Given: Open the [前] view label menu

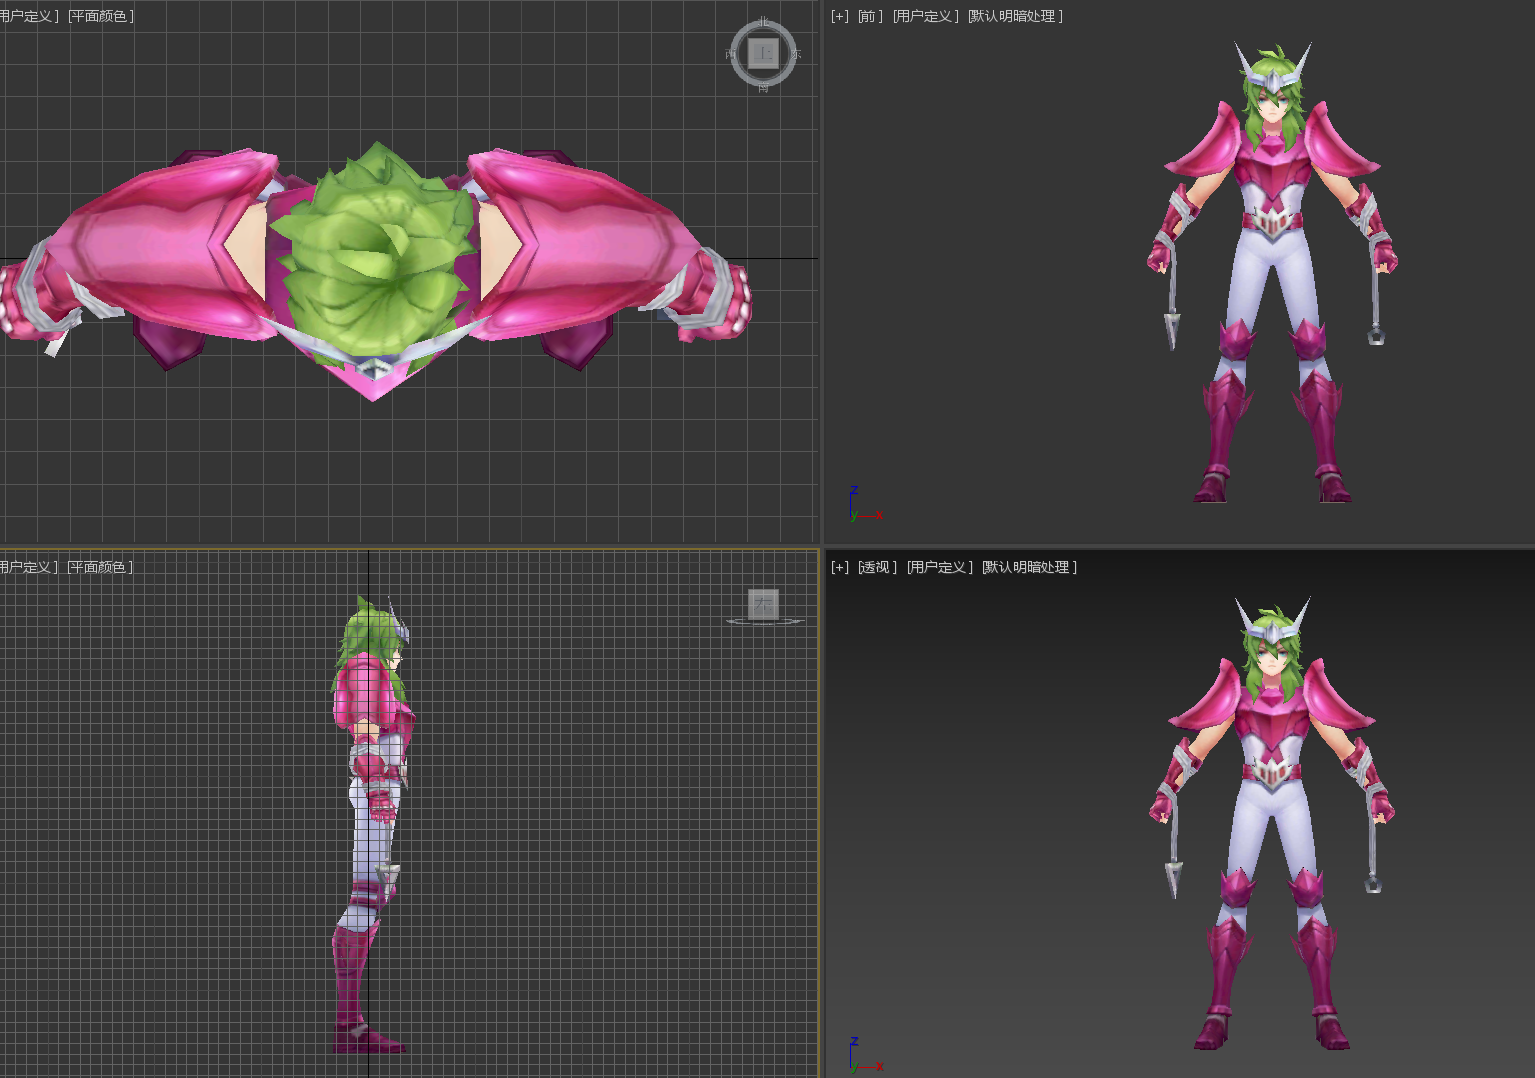Looking at the screenshot, I should pos(870,16).
